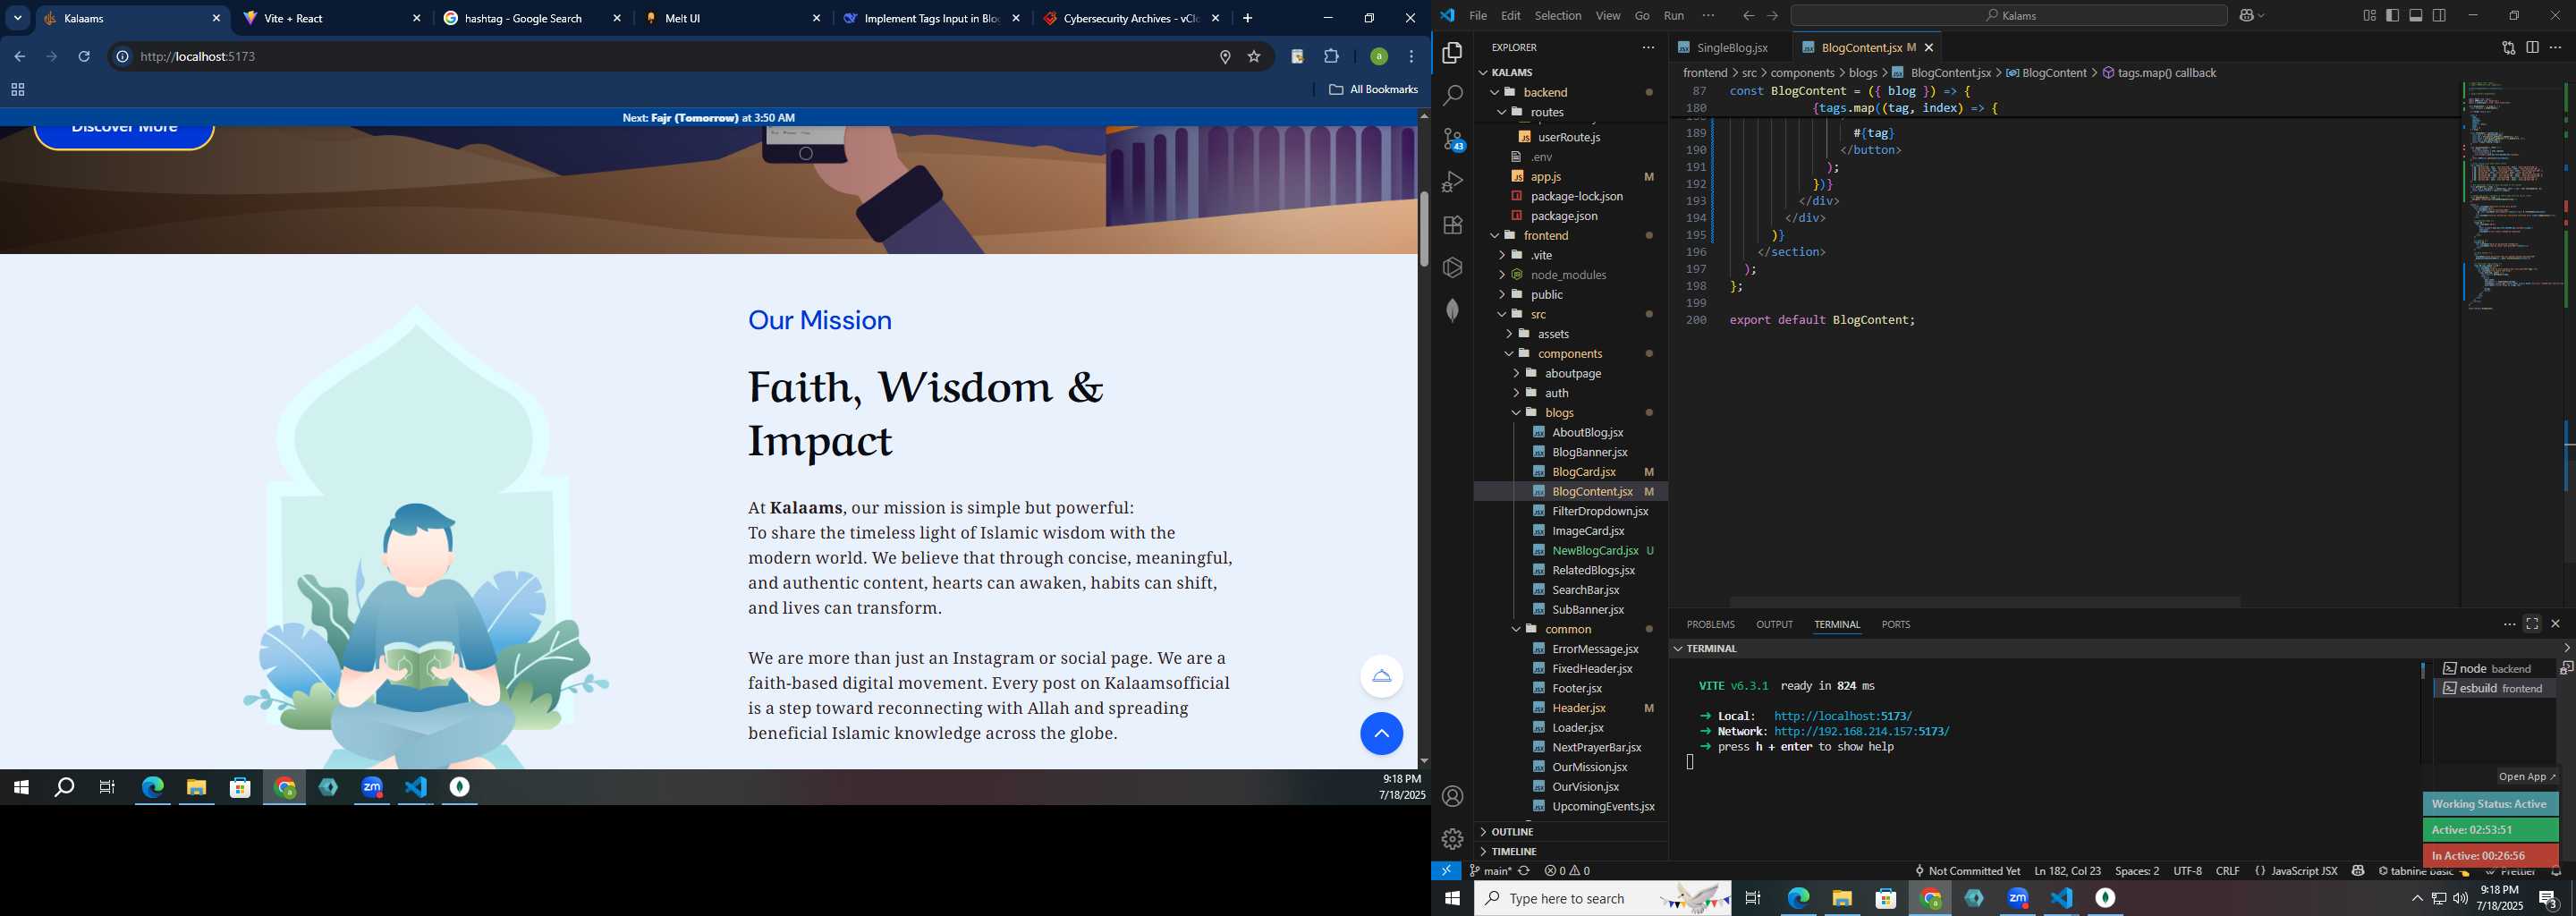Open the Network URL link in terminal
2576x916 pixels.
point(1862,732)
